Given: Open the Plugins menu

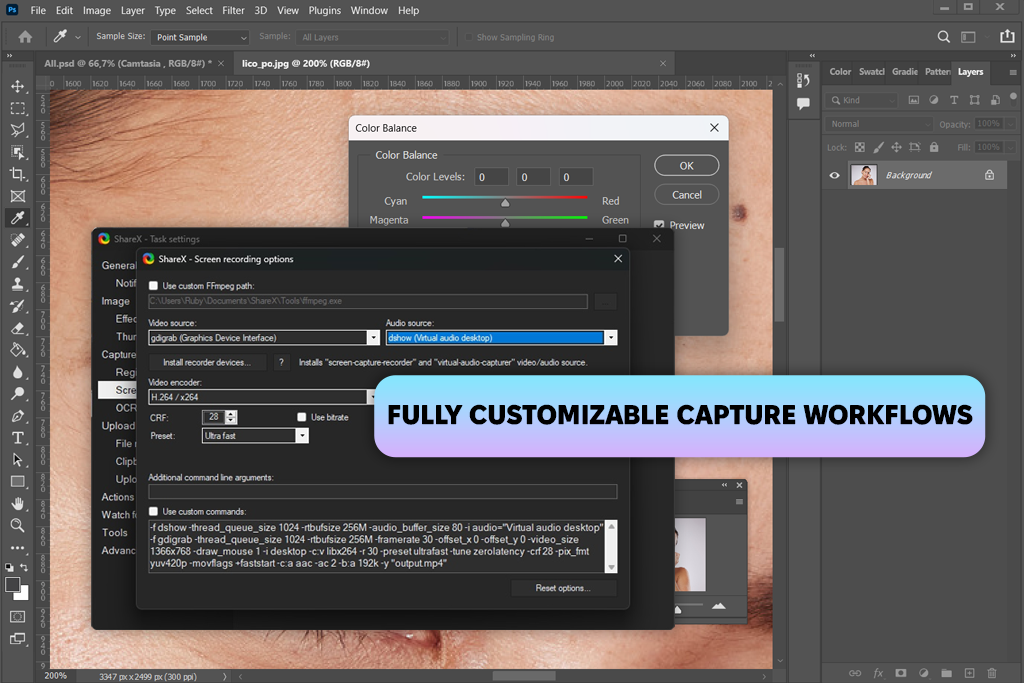Looking at the screenshot, I should (325, 10).
